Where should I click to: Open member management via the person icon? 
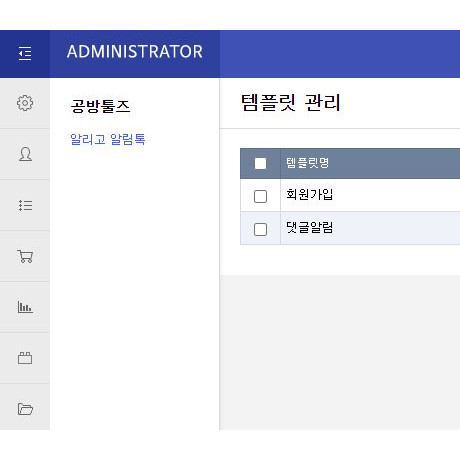click(x=25, y=154)
